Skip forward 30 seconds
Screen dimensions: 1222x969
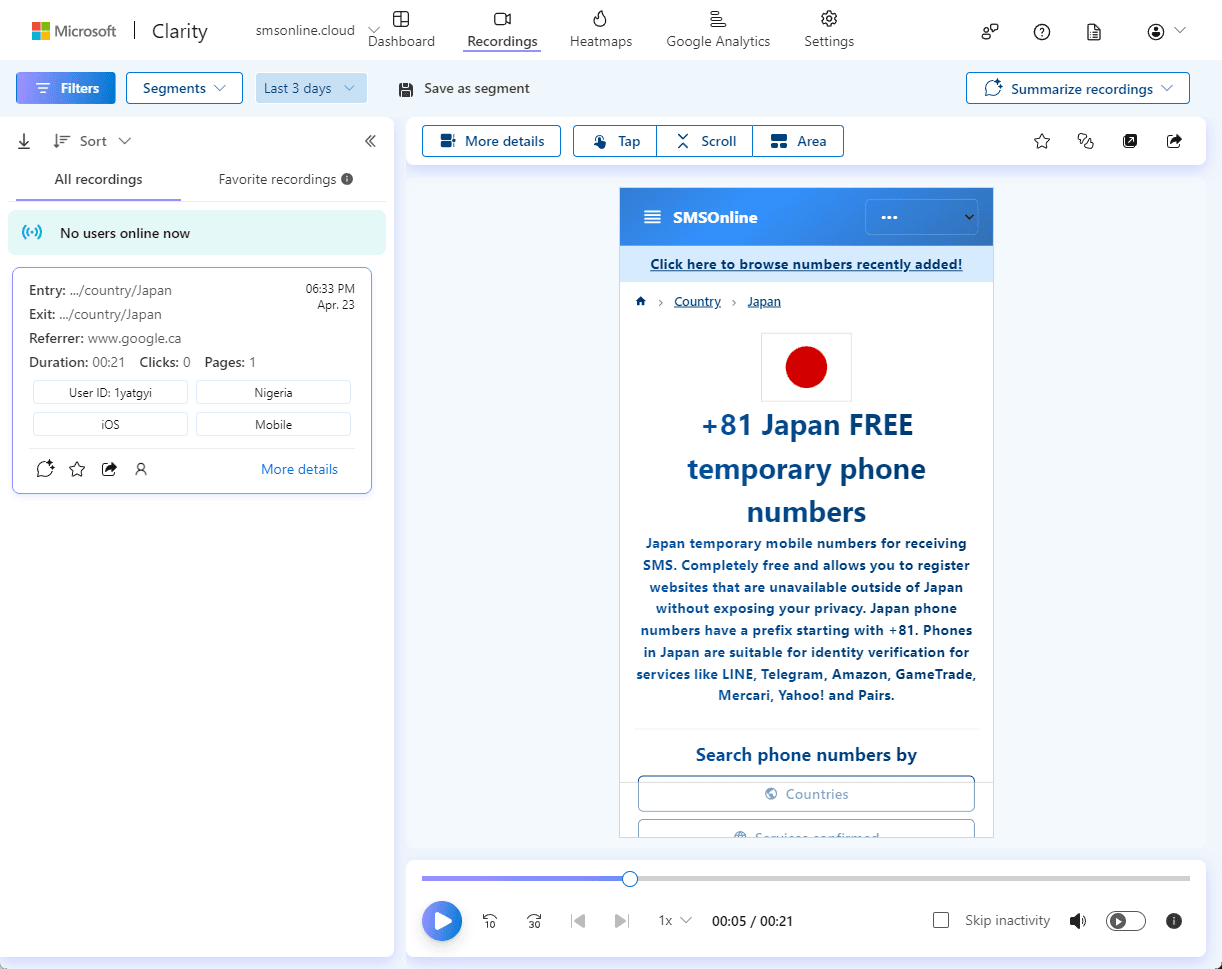[534, 921]
